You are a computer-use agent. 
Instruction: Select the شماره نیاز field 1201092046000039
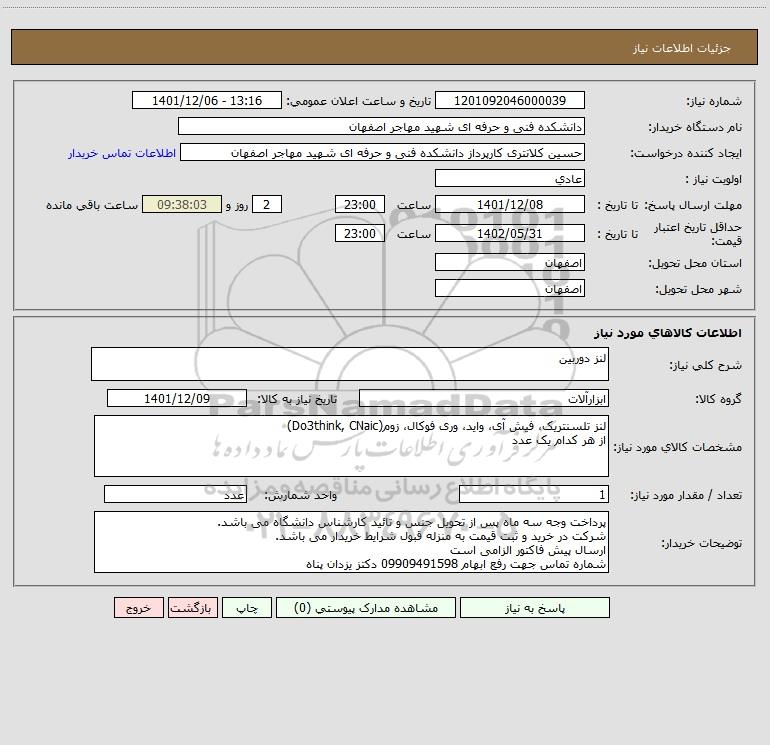(x=510, y=100)
